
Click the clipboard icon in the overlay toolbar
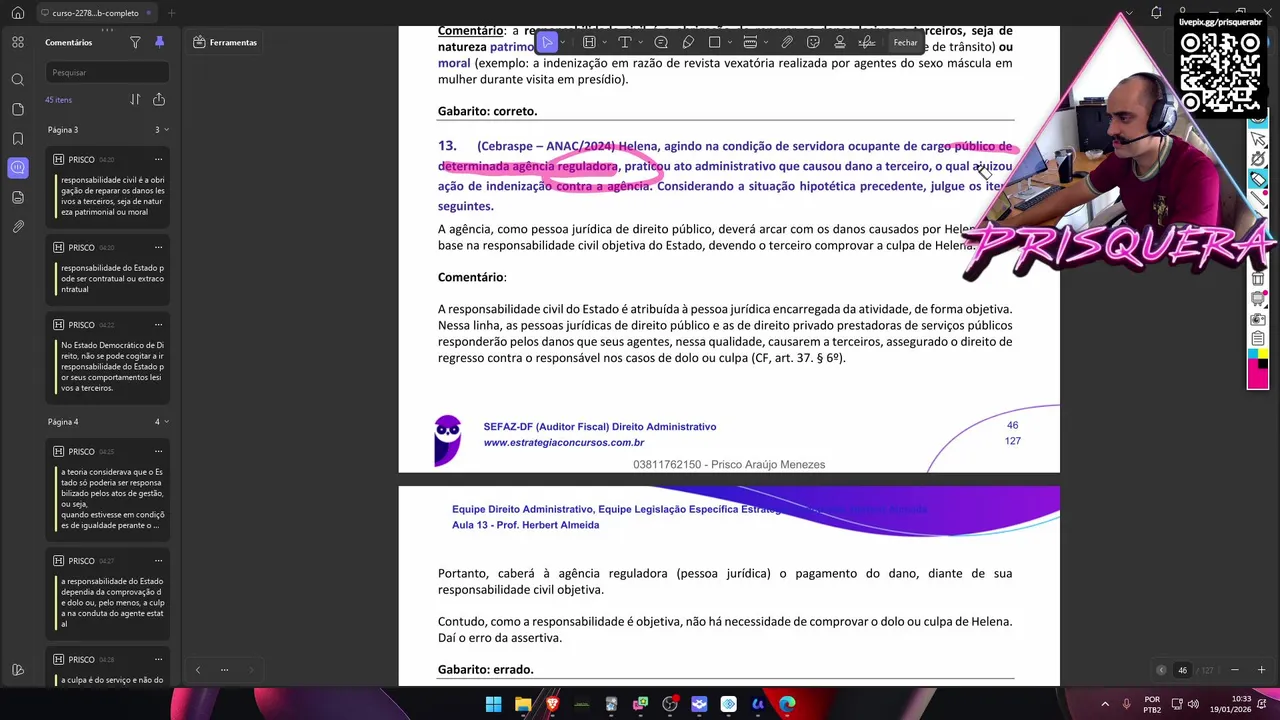click(1258, 338)
